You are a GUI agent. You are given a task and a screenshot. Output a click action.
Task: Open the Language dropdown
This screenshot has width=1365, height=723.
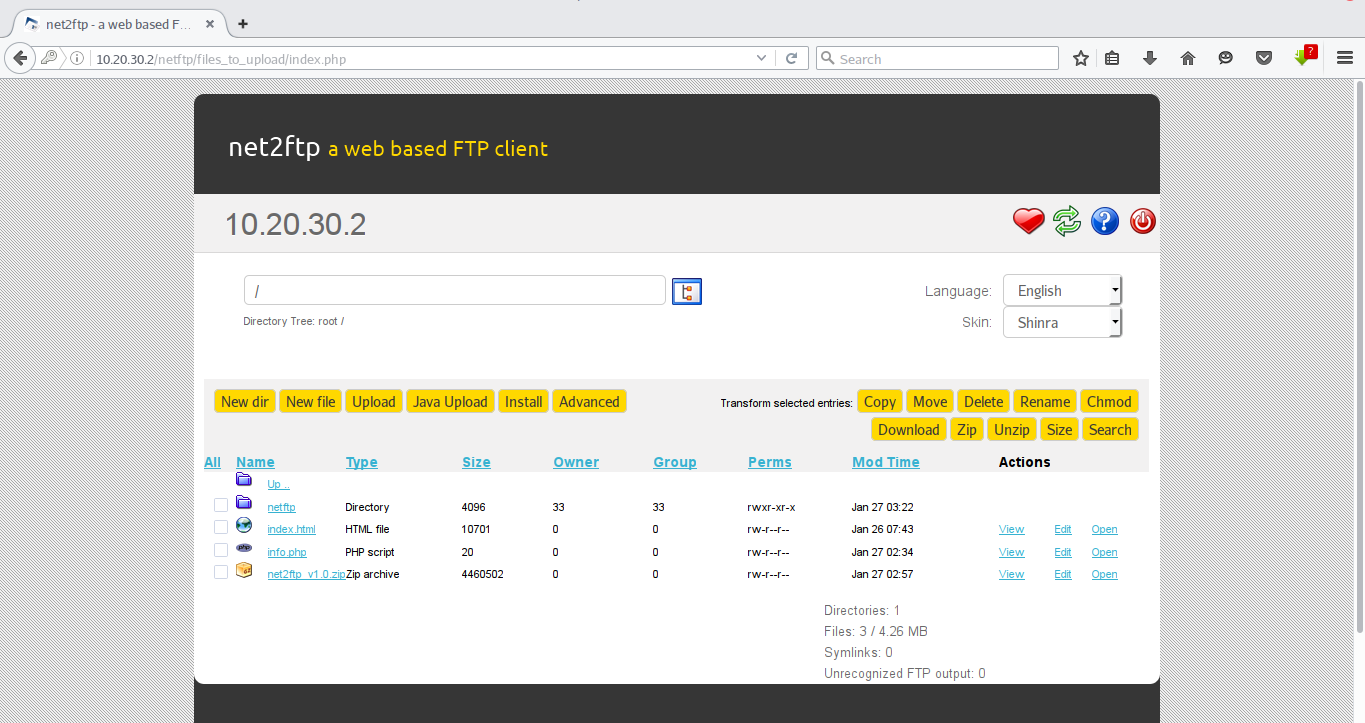coord(1062,290)
